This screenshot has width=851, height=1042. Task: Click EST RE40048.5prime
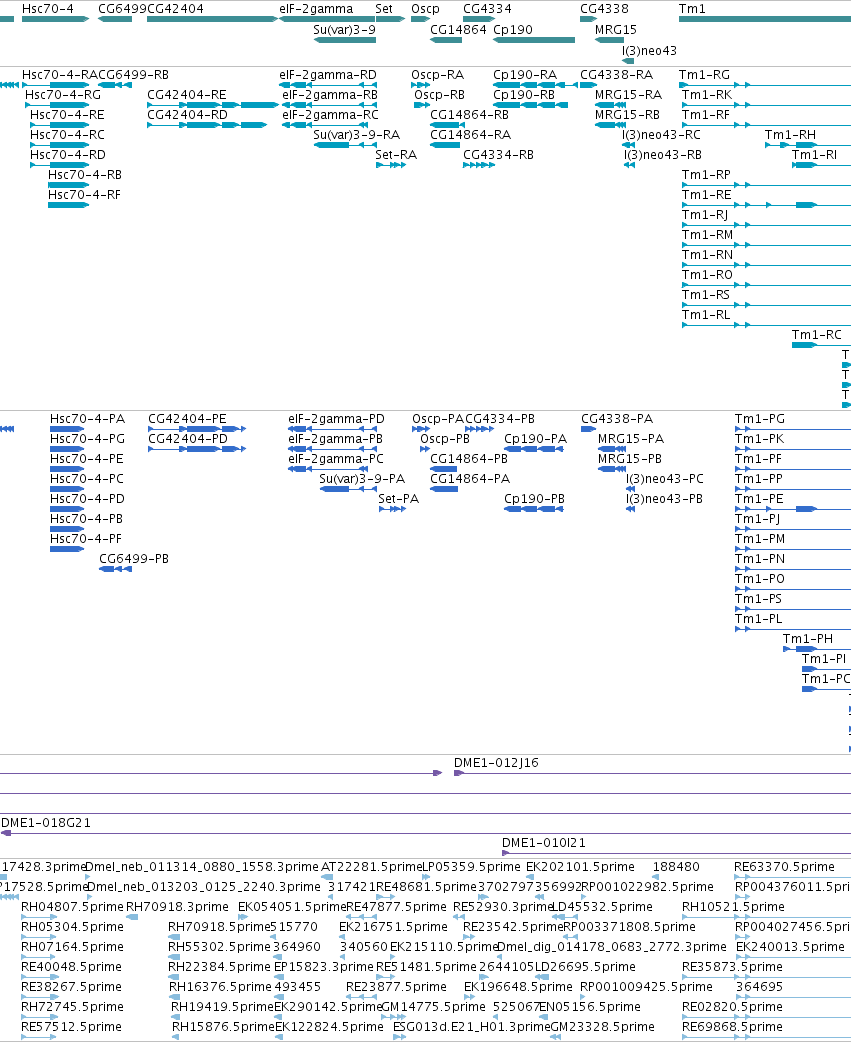click(72, 967)
